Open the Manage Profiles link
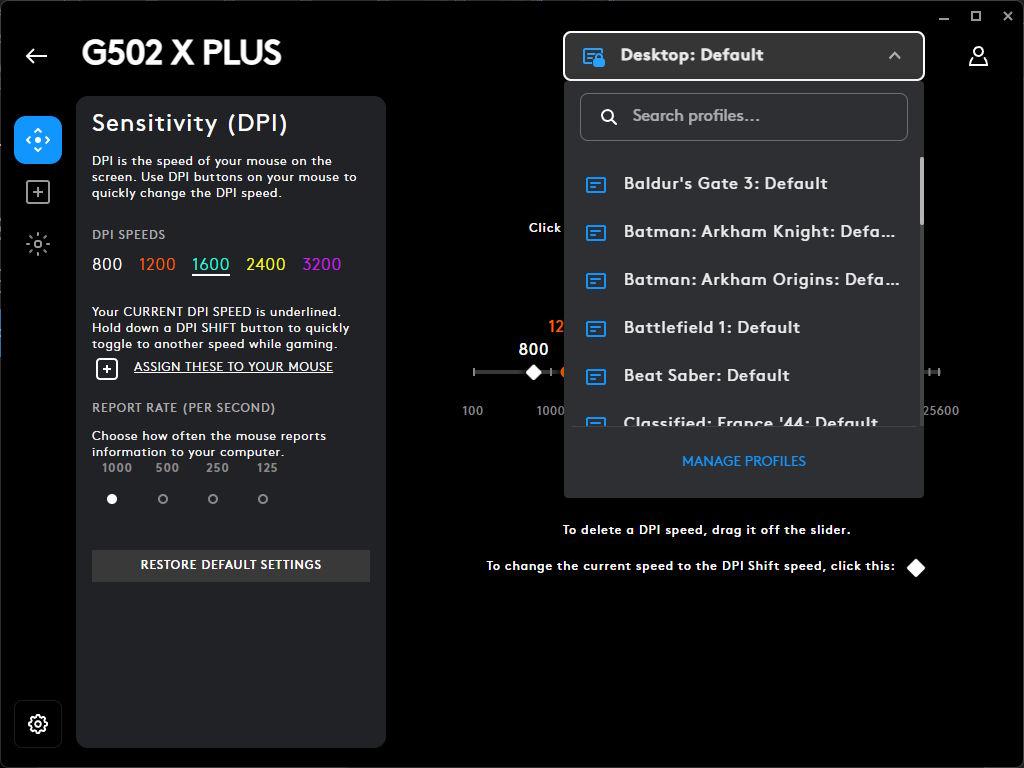Screen dimensions: 1024x768 point(744,461)
